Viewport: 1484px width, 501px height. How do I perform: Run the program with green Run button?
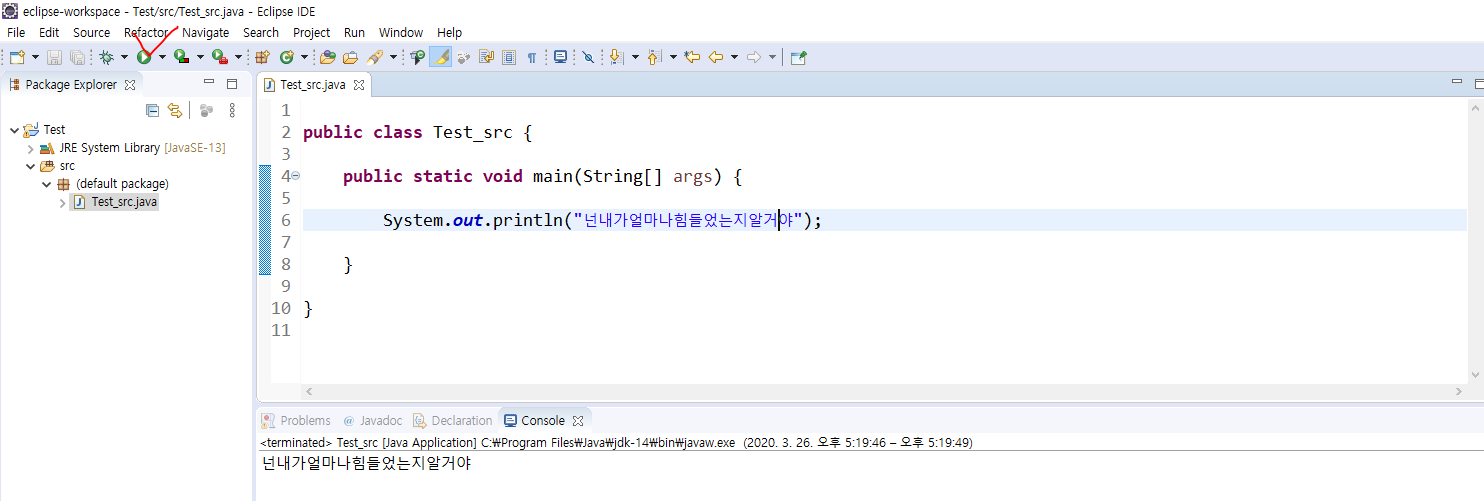pos(145,57)
